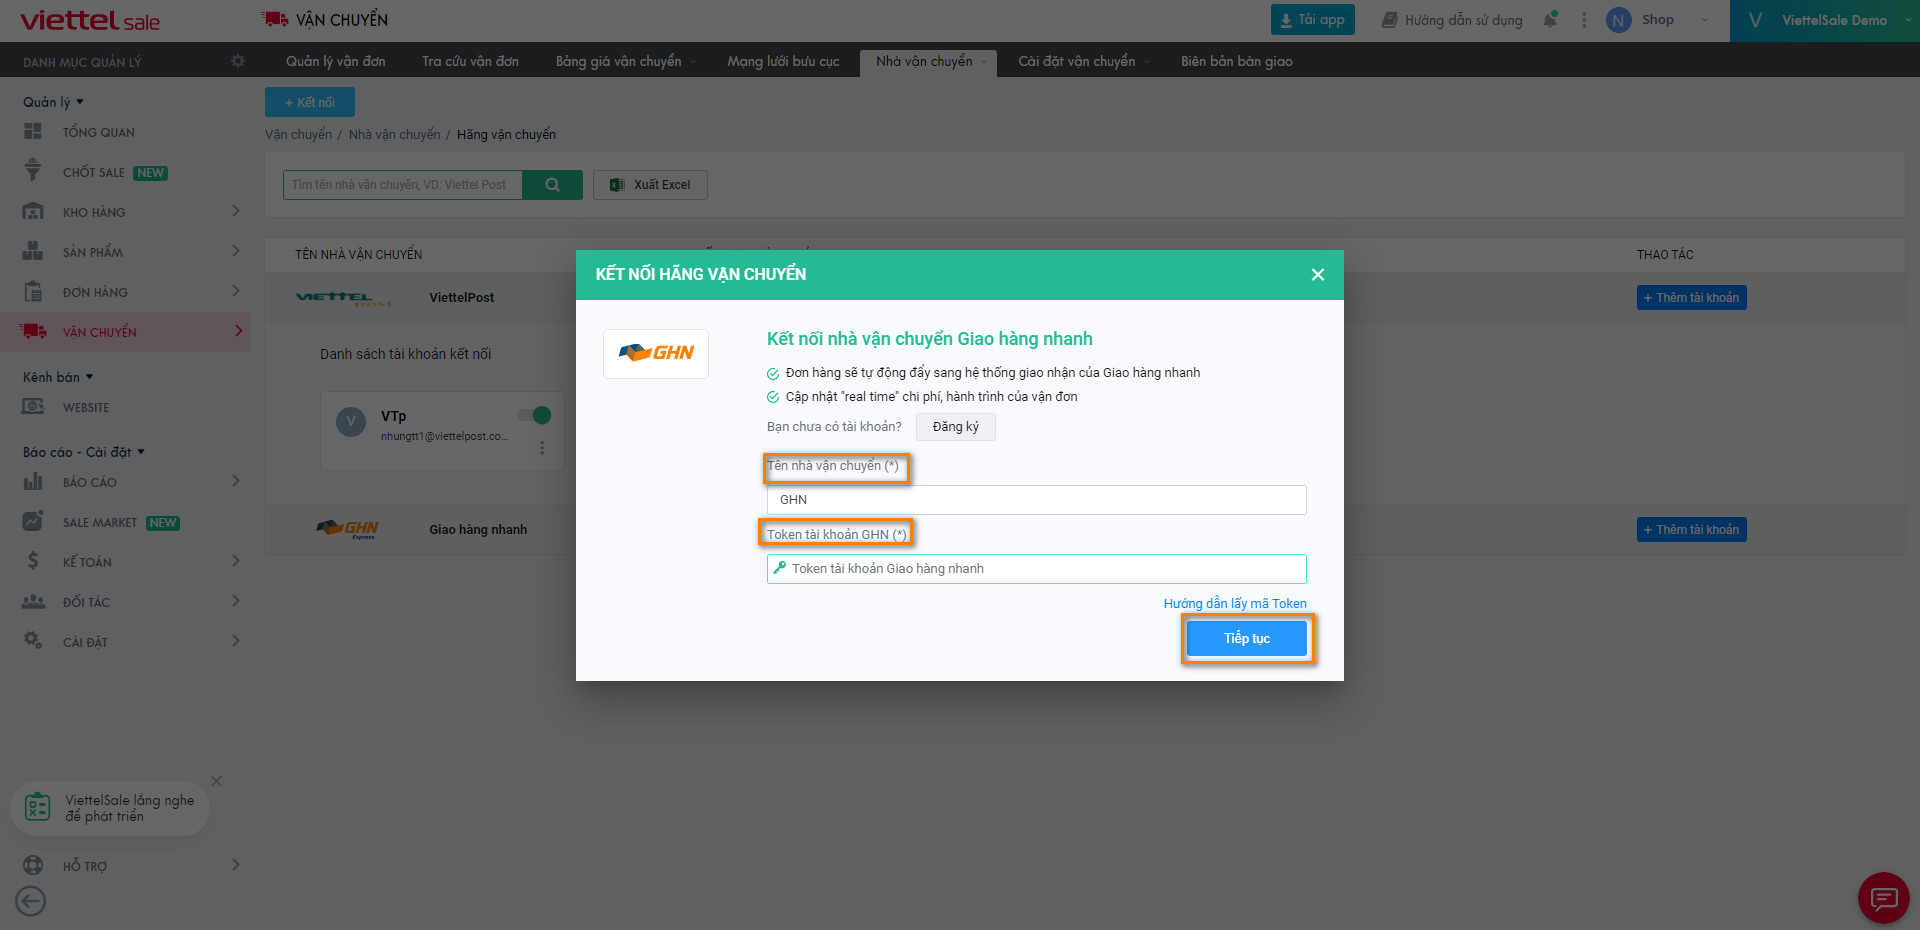
Task: Click the Tổng quan dashboard icon
Action: point(33,131)
